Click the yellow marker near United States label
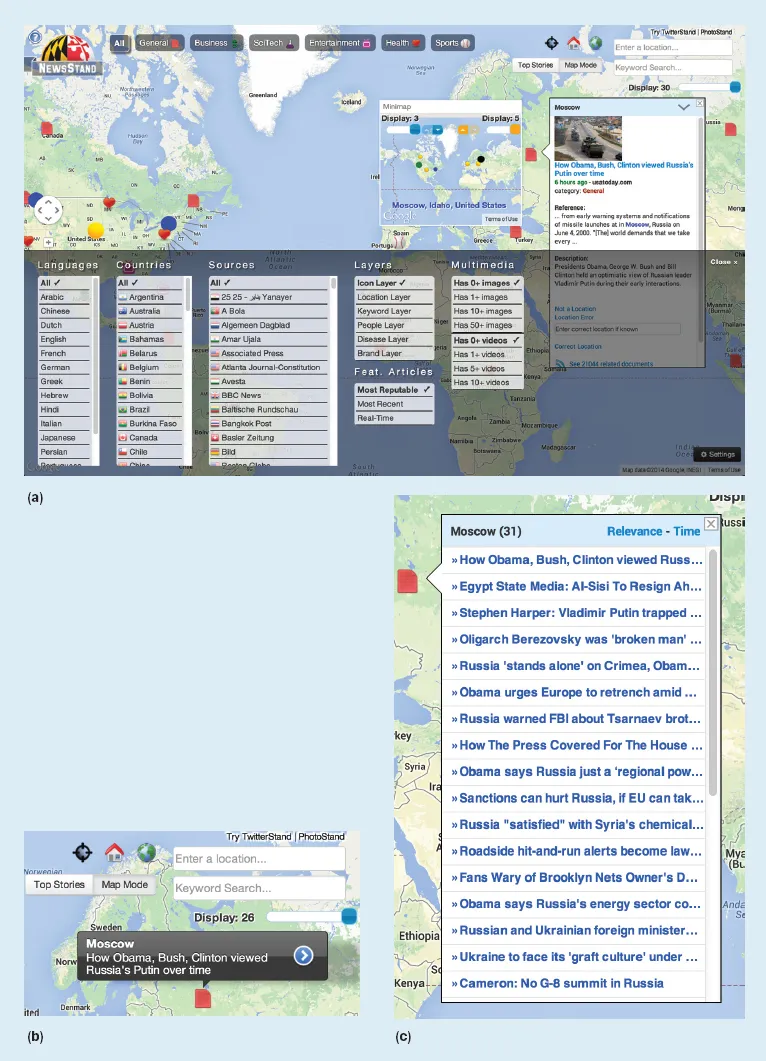The image size is (766, 1061). point(96,230)
